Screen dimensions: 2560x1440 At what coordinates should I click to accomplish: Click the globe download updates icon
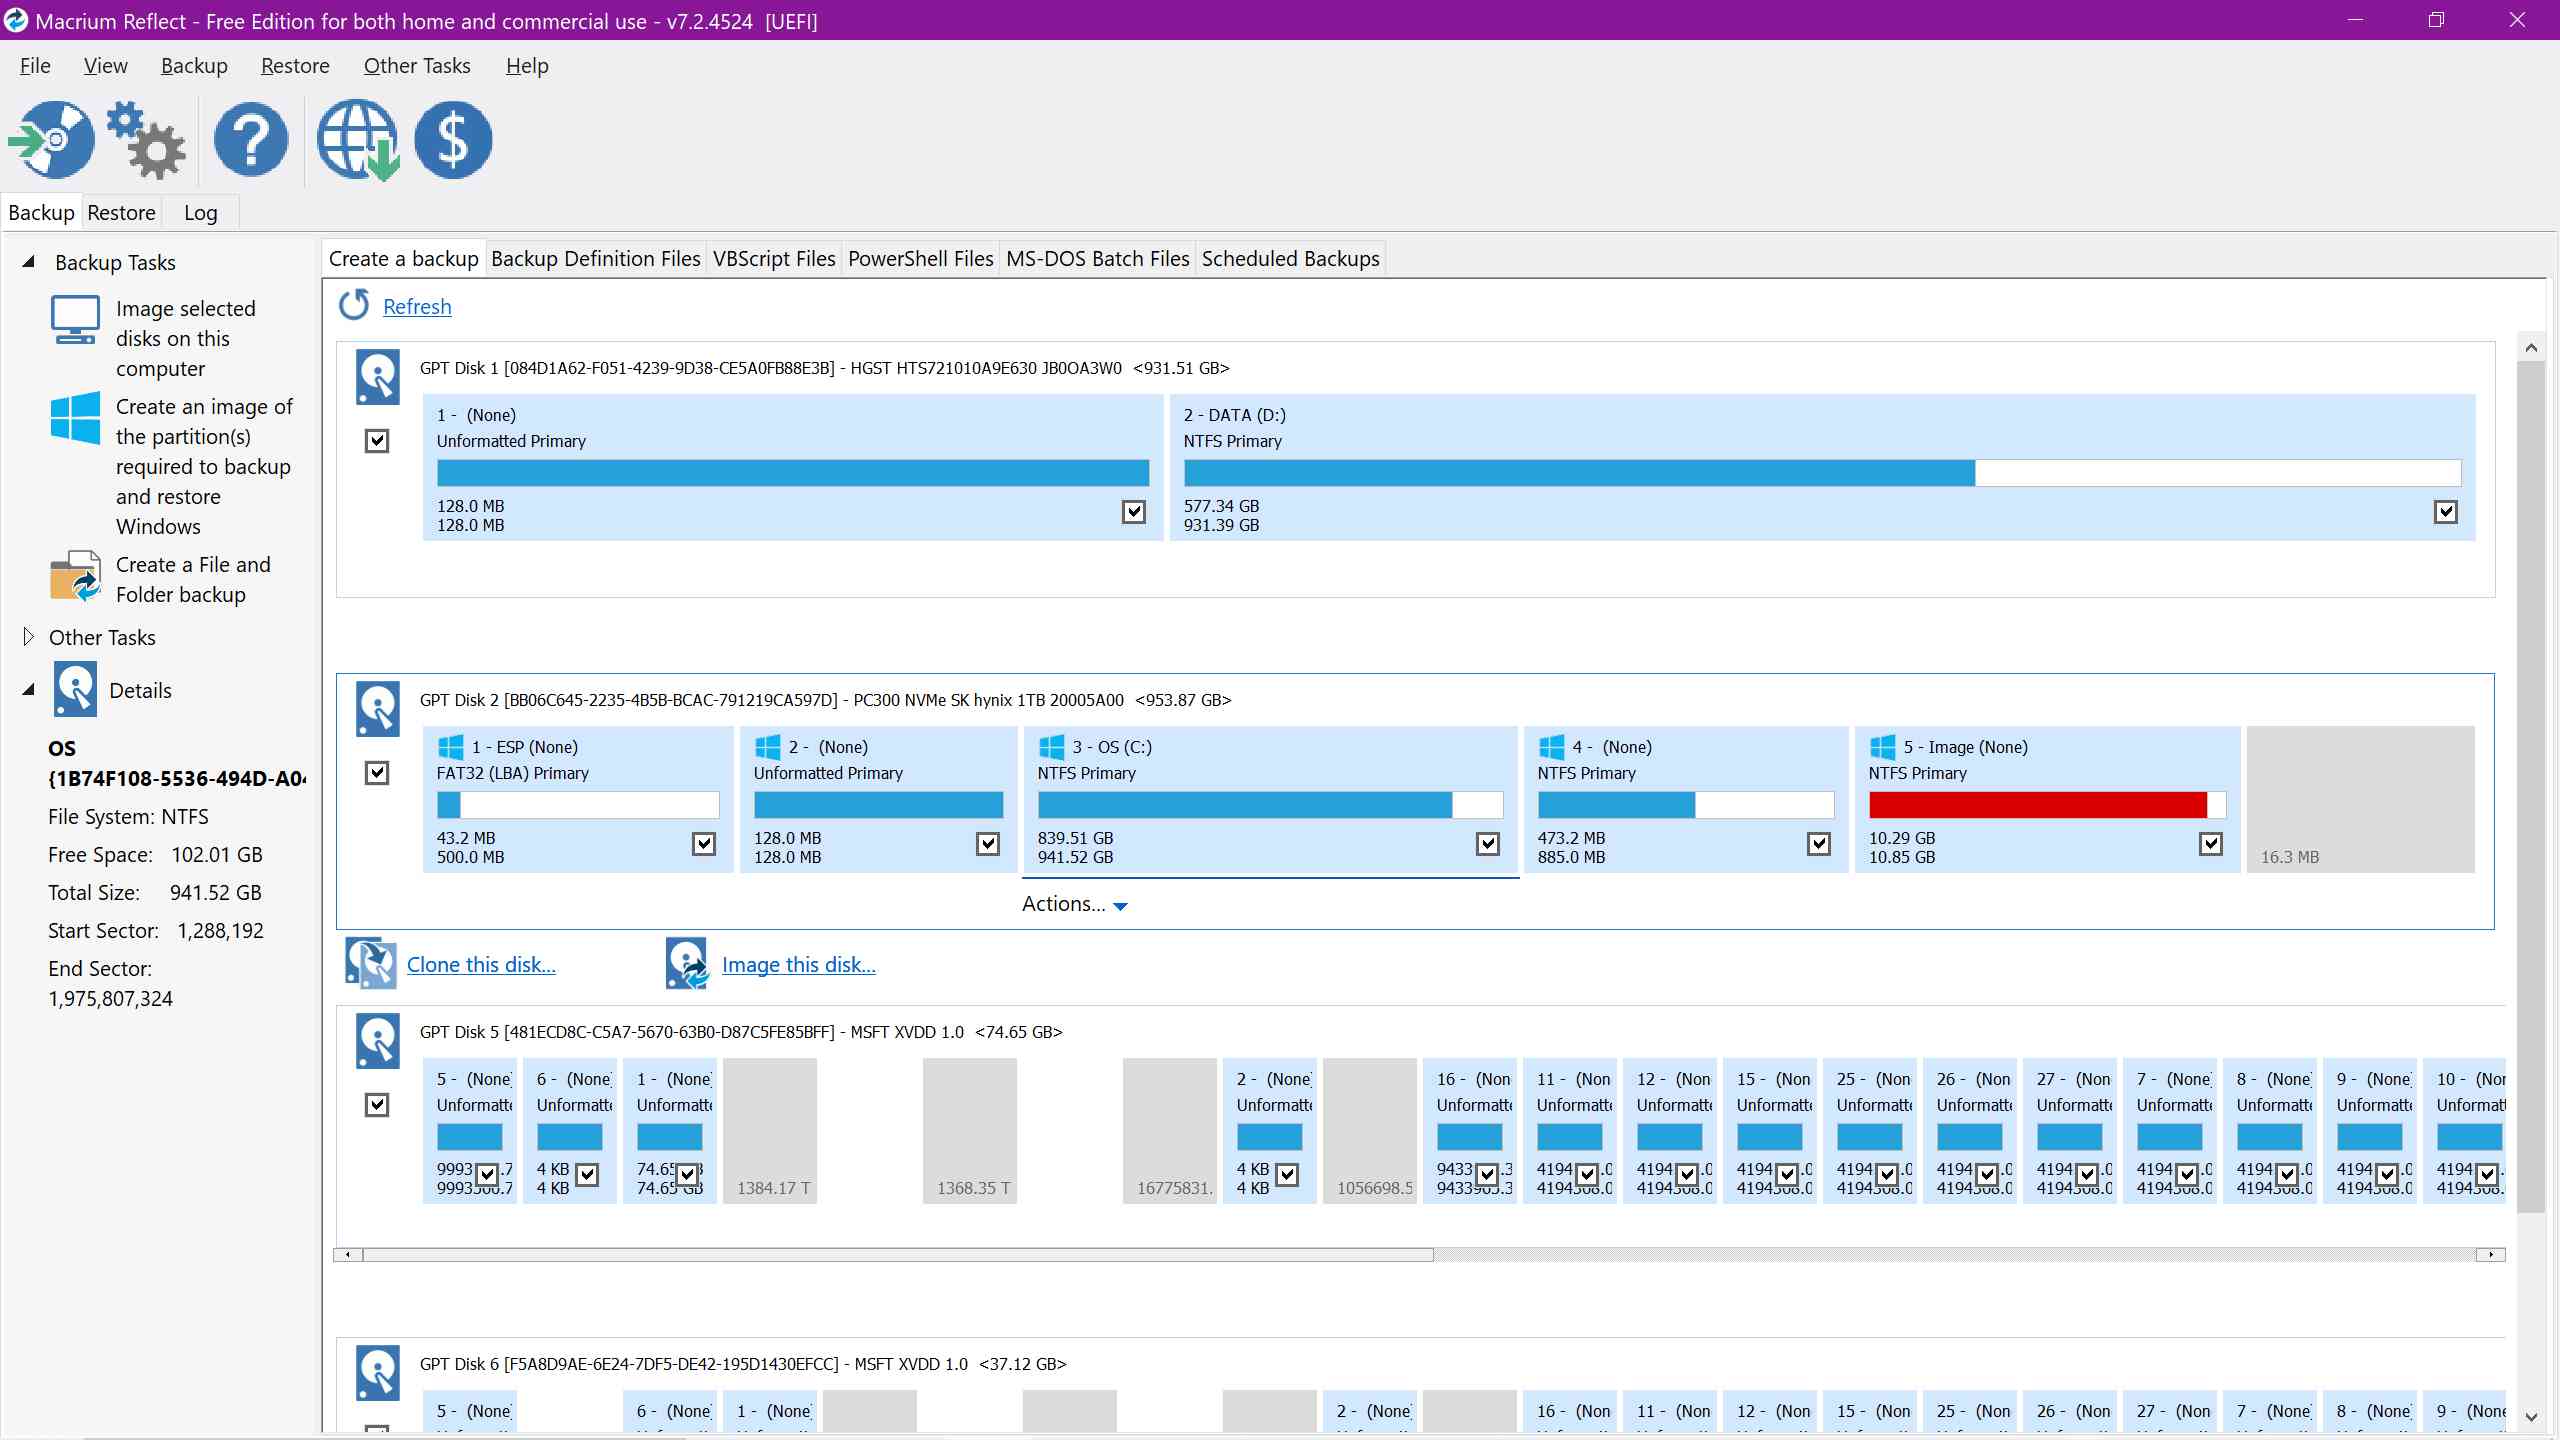[x=358, y=140]
